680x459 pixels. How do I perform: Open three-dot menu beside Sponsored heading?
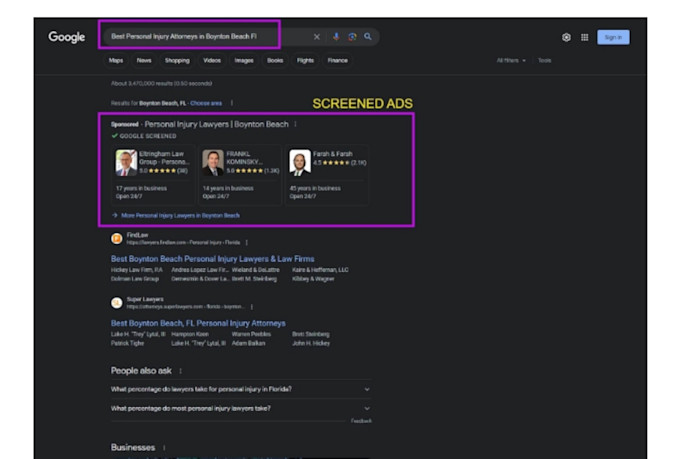coord(295,124)
